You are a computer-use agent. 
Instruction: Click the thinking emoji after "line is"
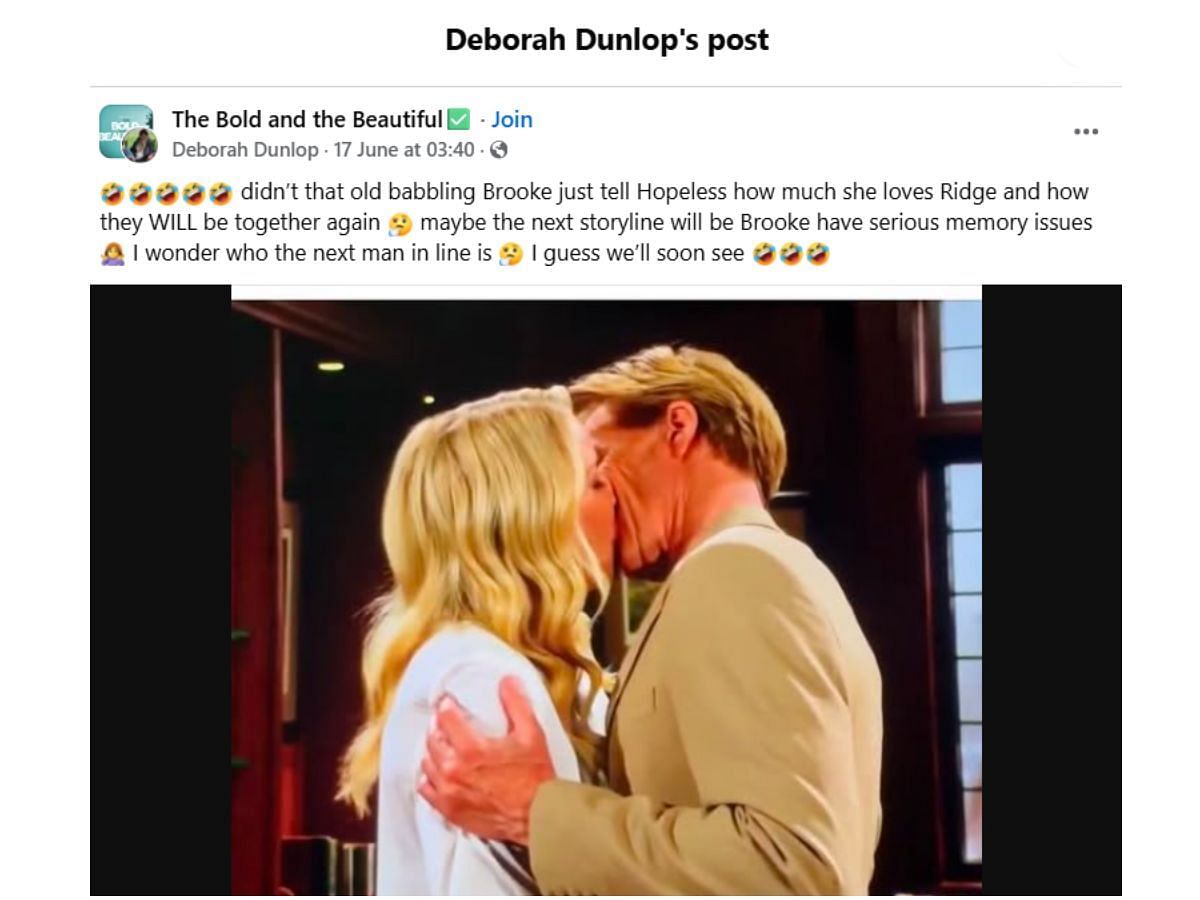point(511,254)
